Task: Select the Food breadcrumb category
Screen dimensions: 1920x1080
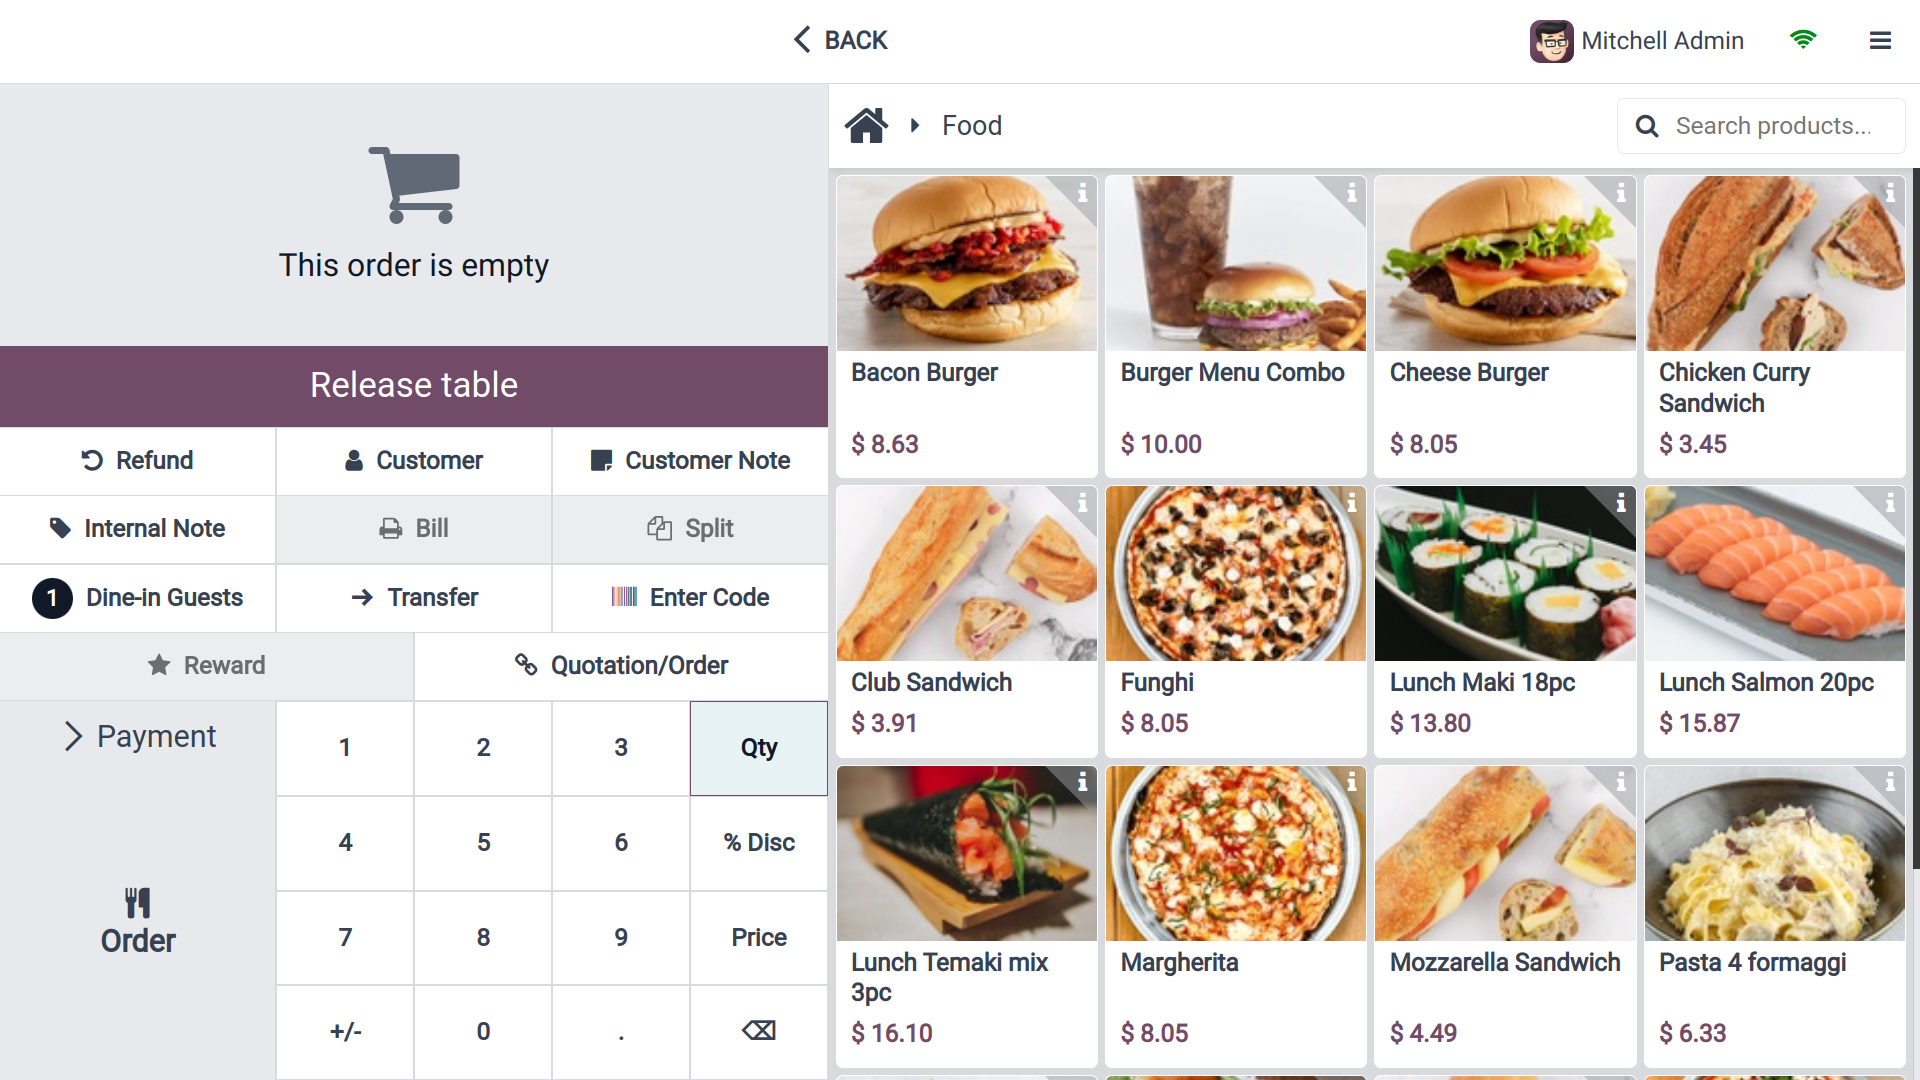Action: click(971, 125)
